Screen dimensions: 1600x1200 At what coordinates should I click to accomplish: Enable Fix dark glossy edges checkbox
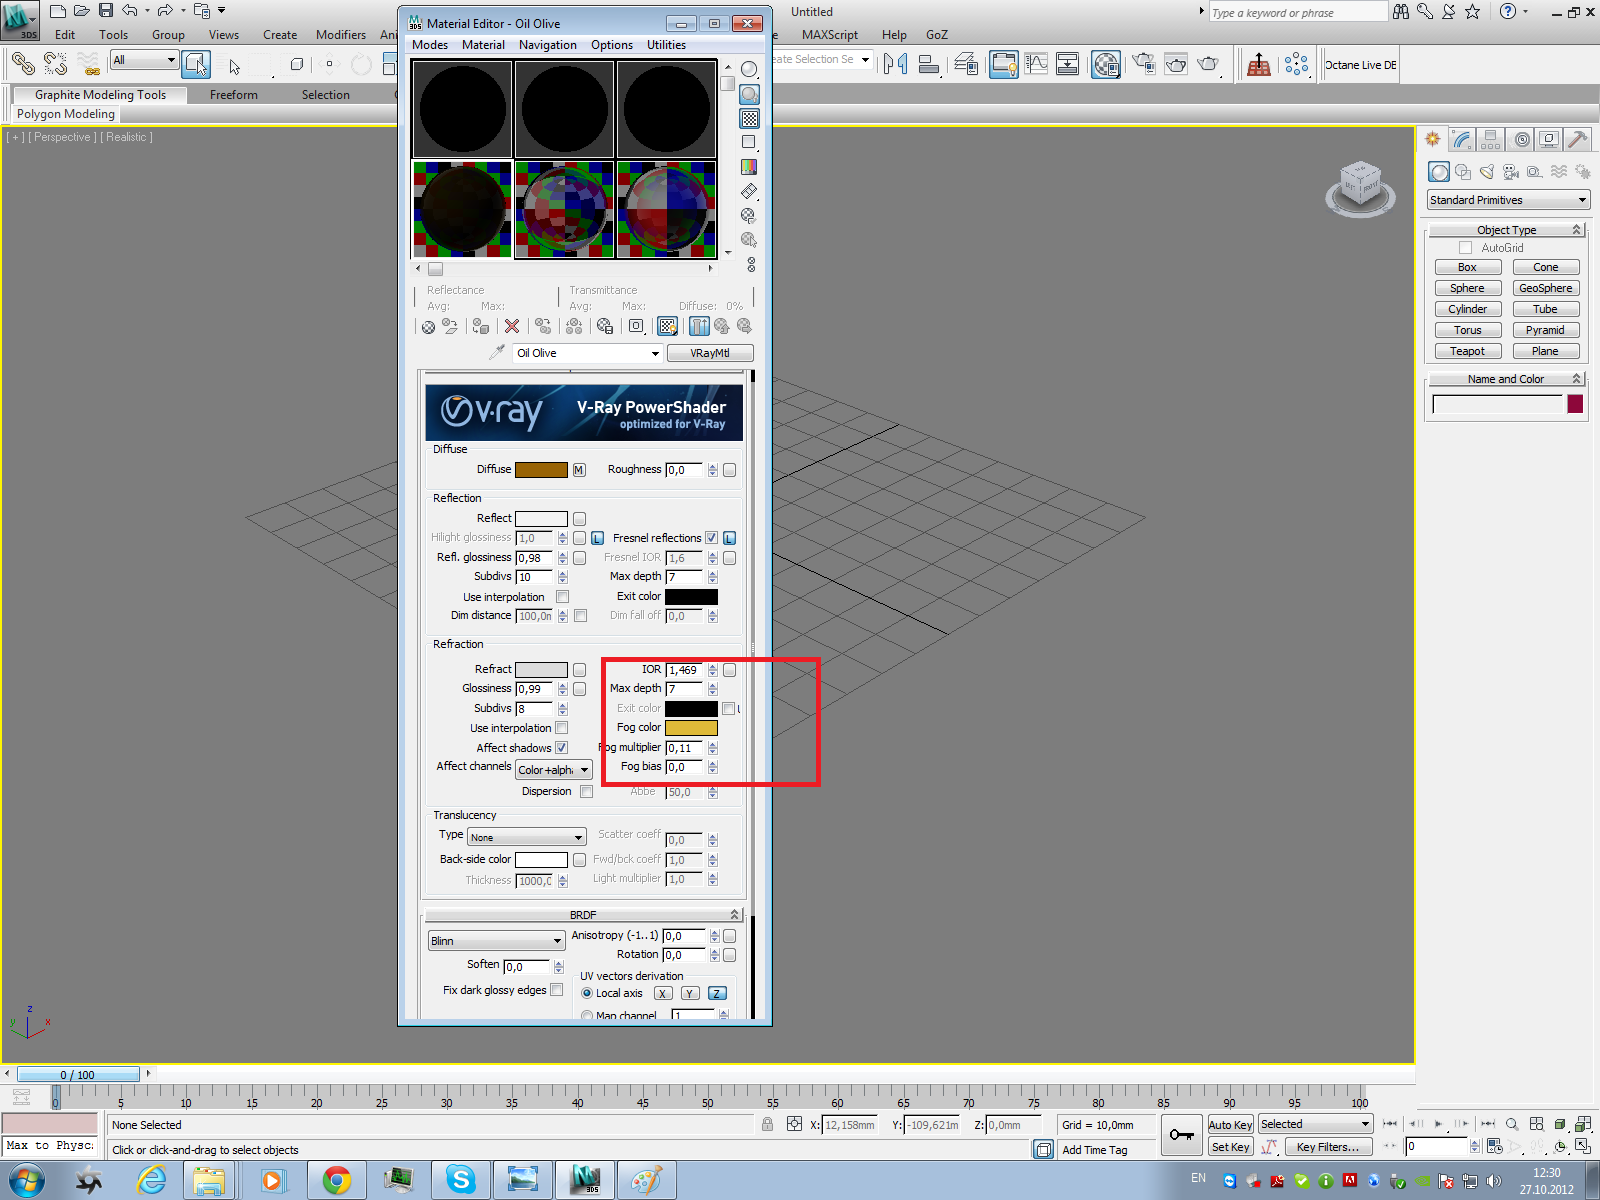click(x=556, y=990)
